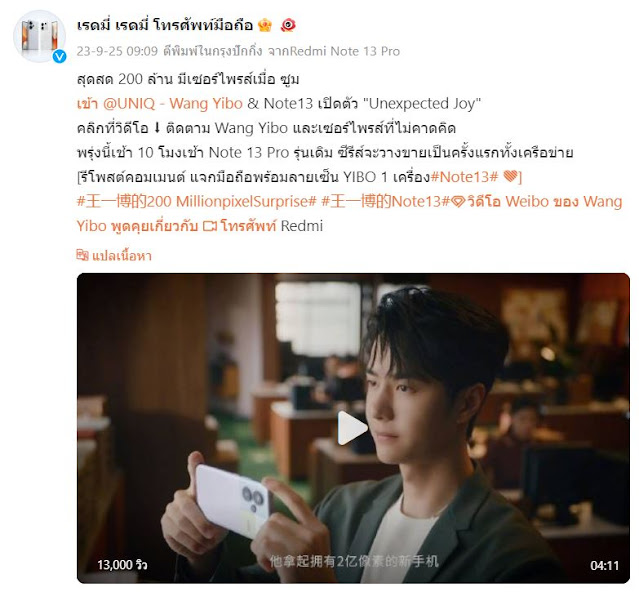Click the post timestamp 23-9-25 09:09
Viewport: 639px width, 592px height.
117,51
